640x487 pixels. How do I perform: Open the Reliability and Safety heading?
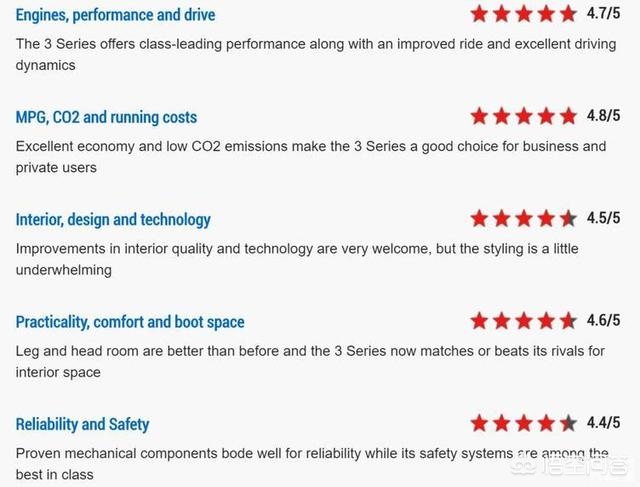(x=82, y=424)
